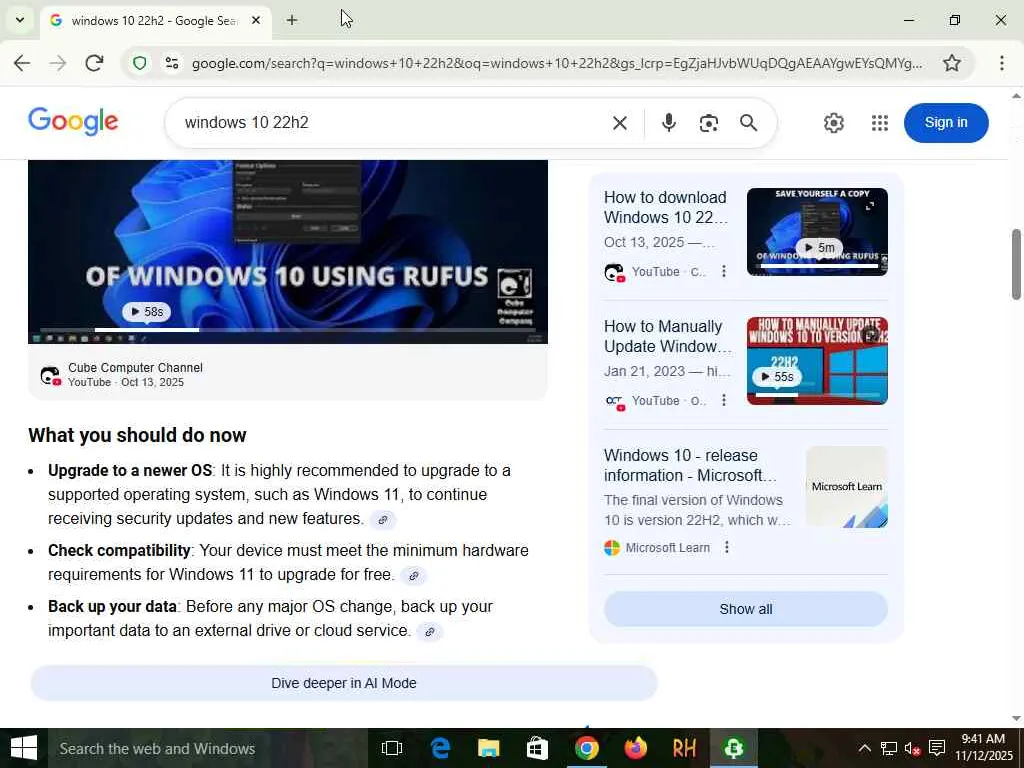Screen dimensions: 1024x768
Task: Click the 55s video thumbnail
Action: tap(817, 360)
